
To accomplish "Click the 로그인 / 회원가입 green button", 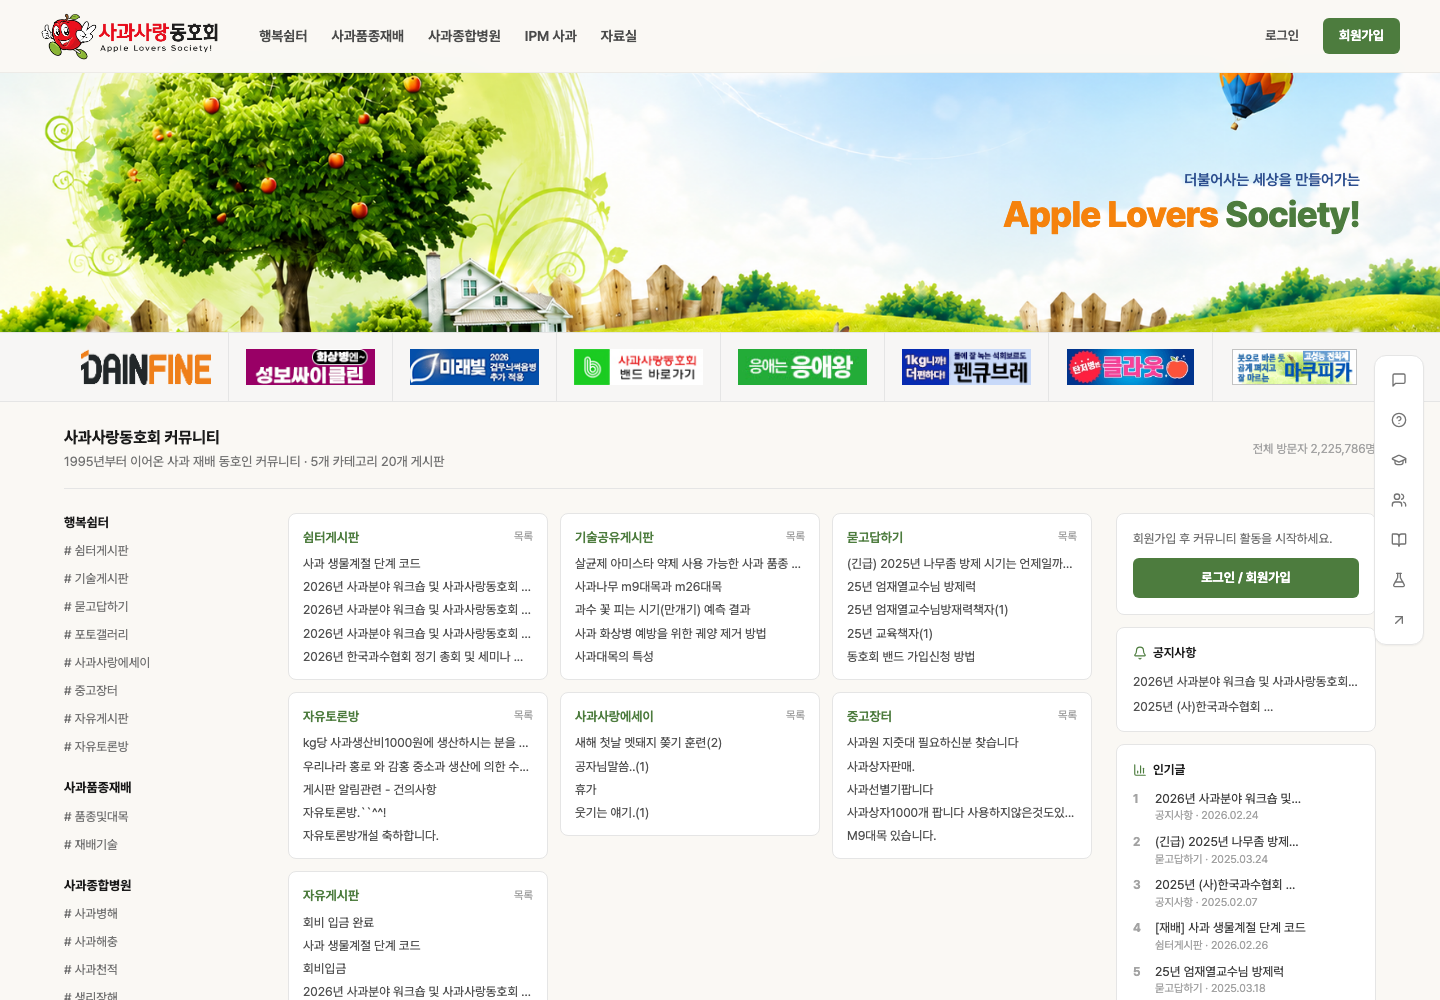I will (x=1246, y=578).
